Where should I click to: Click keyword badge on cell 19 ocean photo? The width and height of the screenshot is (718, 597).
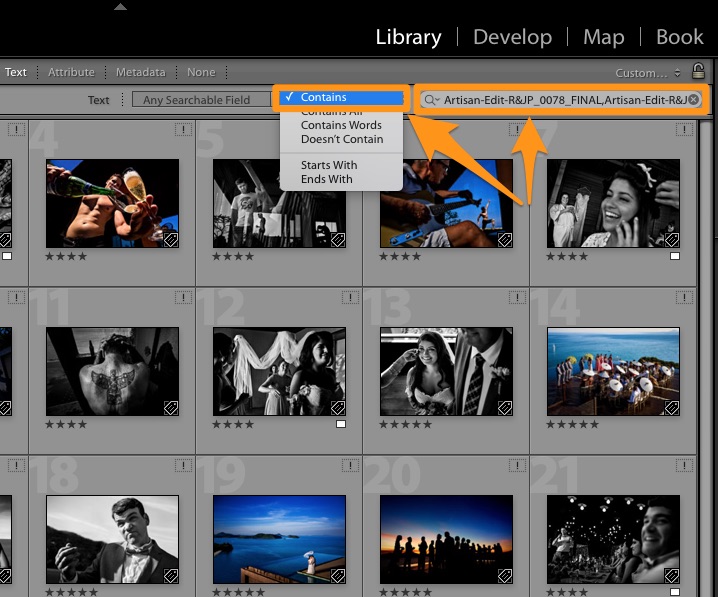point(338,575)
